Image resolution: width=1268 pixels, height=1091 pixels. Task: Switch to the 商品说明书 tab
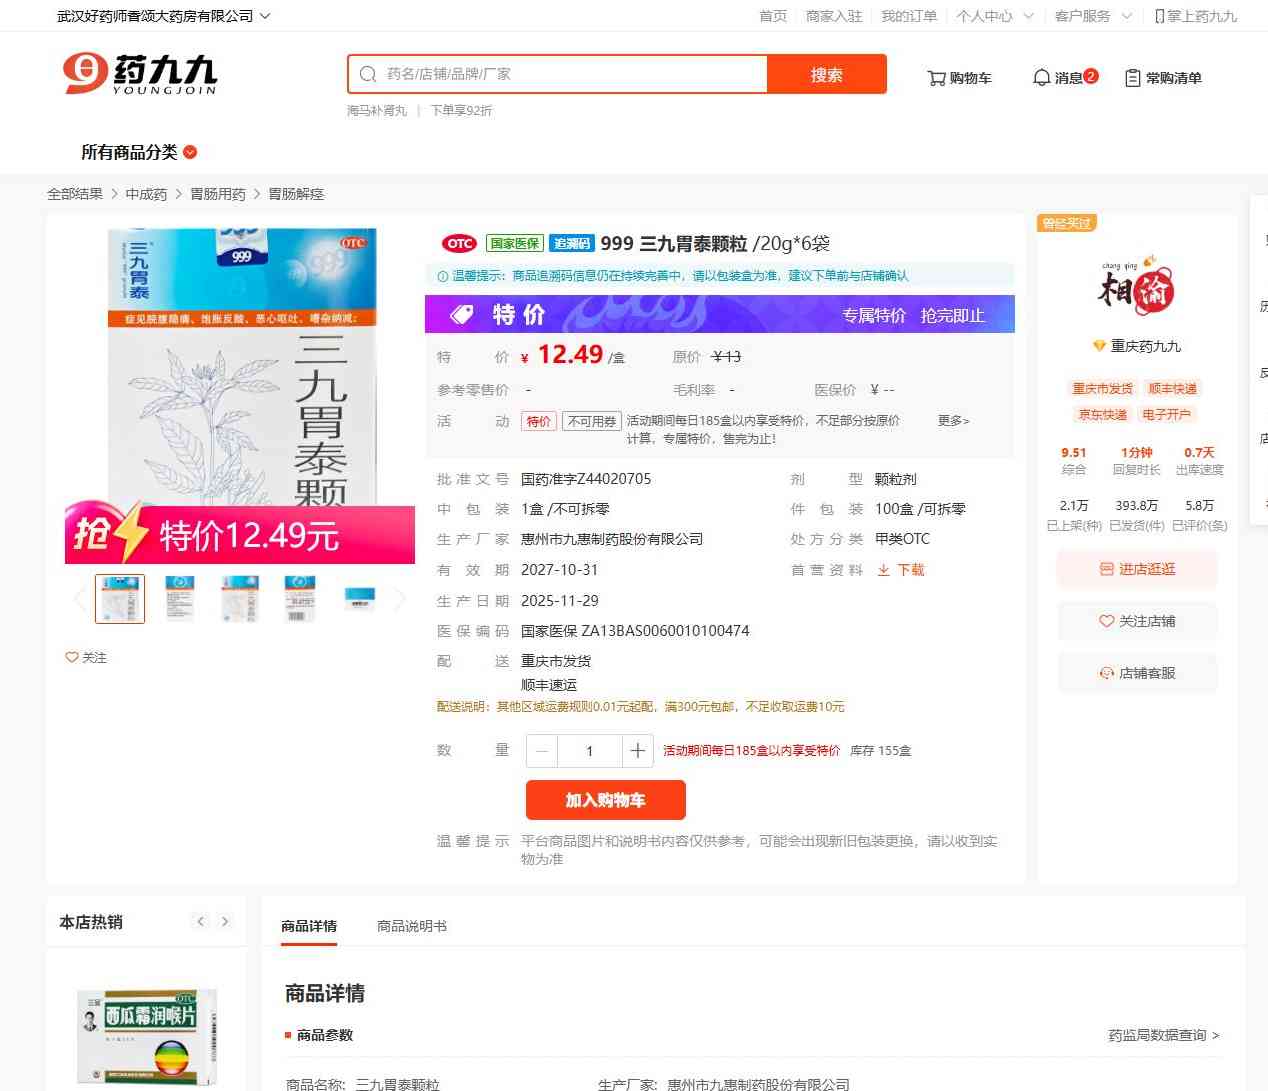click(x=411, y=926)
